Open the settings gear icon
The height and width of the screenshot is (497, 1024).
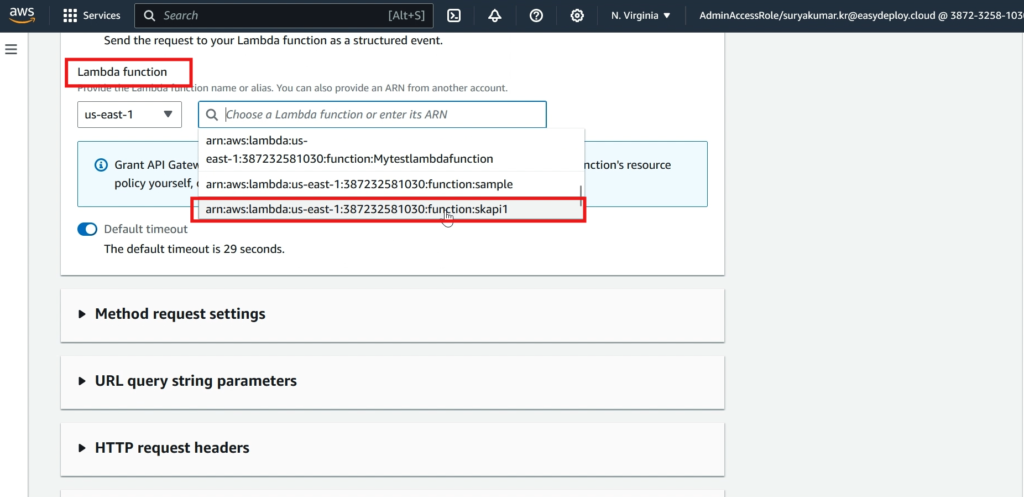tap(577, 16)
